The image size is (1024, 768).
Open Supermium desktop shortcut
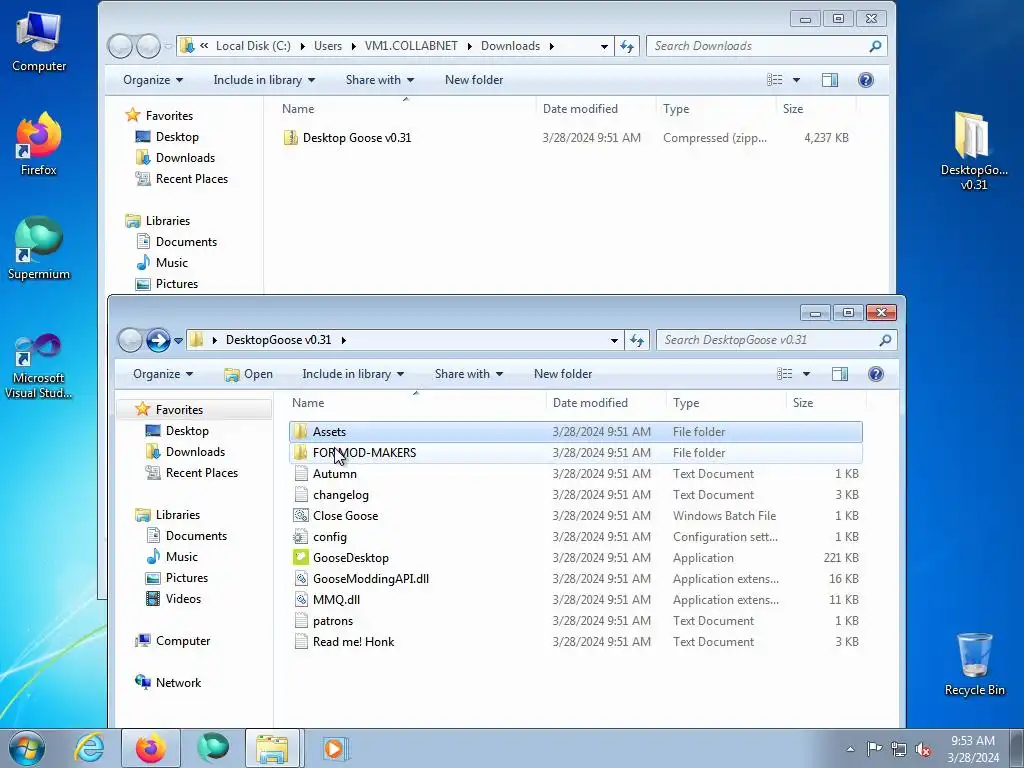pyautogui.click(x=39, y=249)
